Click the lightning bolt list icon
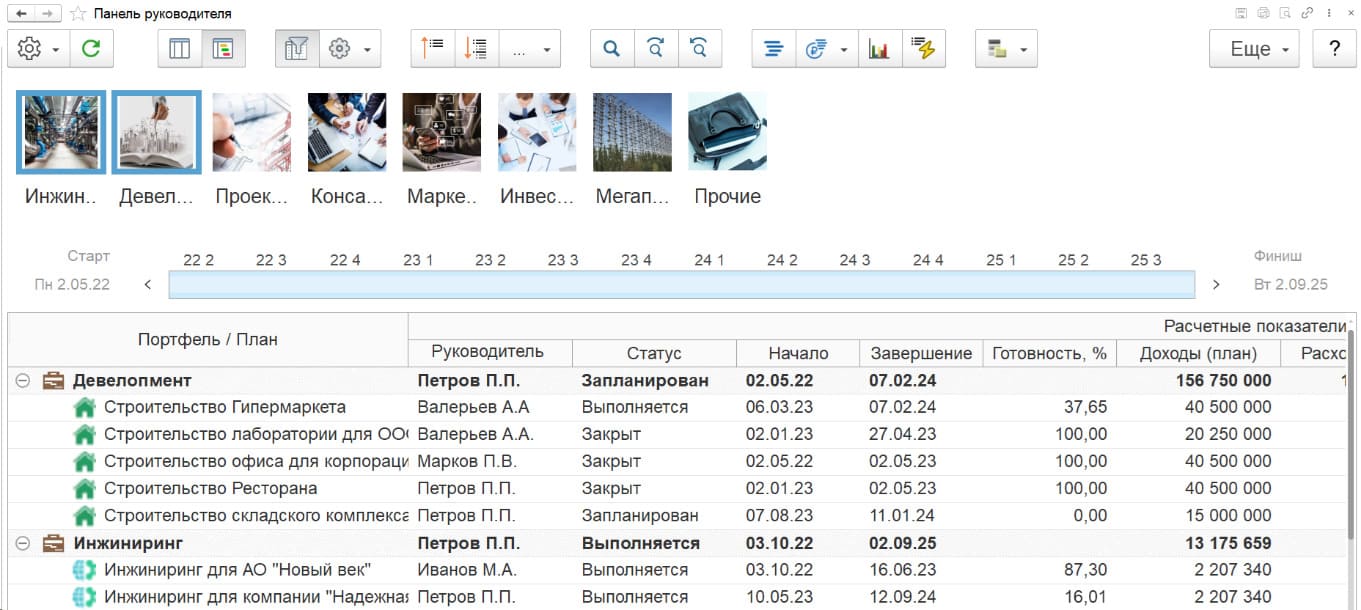Image resolution: width=1361 pixels, height=610 pixels. [924, 49]
